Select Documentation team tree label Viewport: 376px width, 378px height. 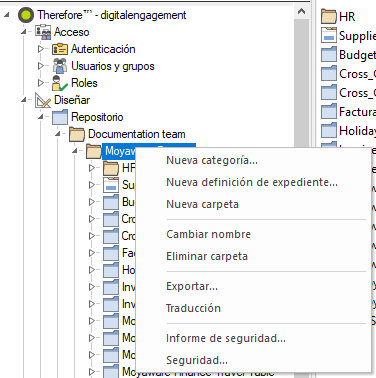pyautogui.click(x=137, y=134)
